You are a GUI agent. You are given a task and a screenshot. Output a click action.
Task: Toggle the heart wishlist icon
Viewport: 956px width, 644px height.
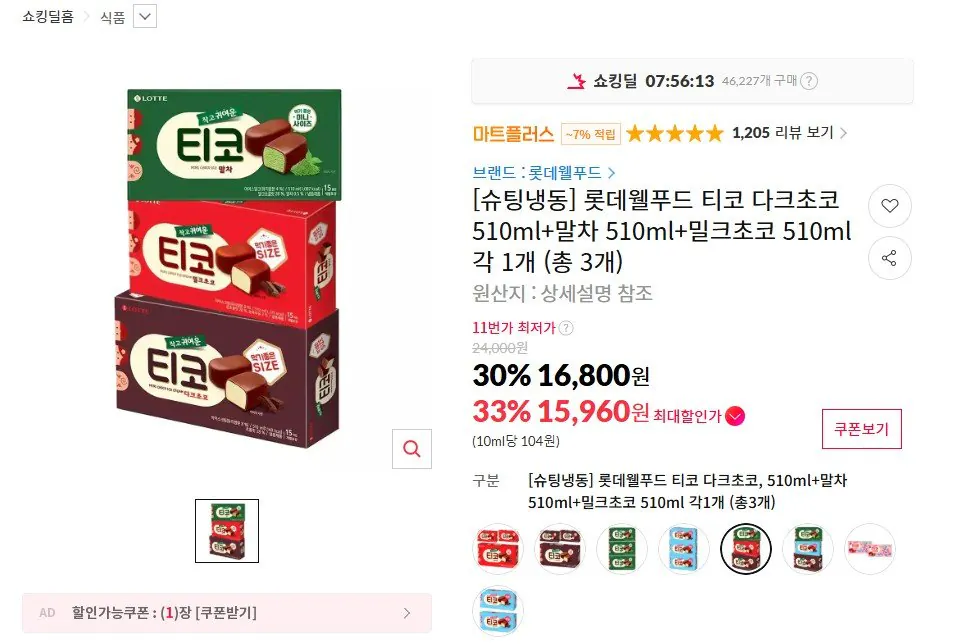(889, 206)
